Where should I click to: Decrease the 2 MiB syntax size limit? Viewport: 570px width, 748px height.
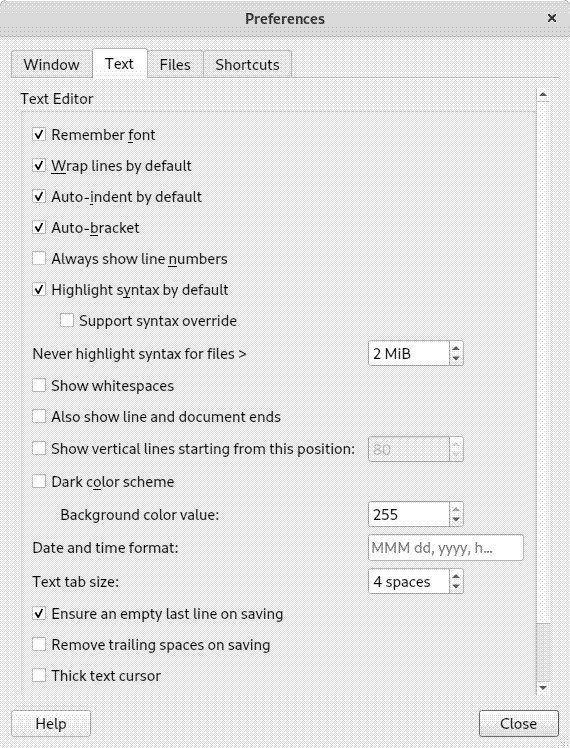pyautogui.click(x=456, y=359)
